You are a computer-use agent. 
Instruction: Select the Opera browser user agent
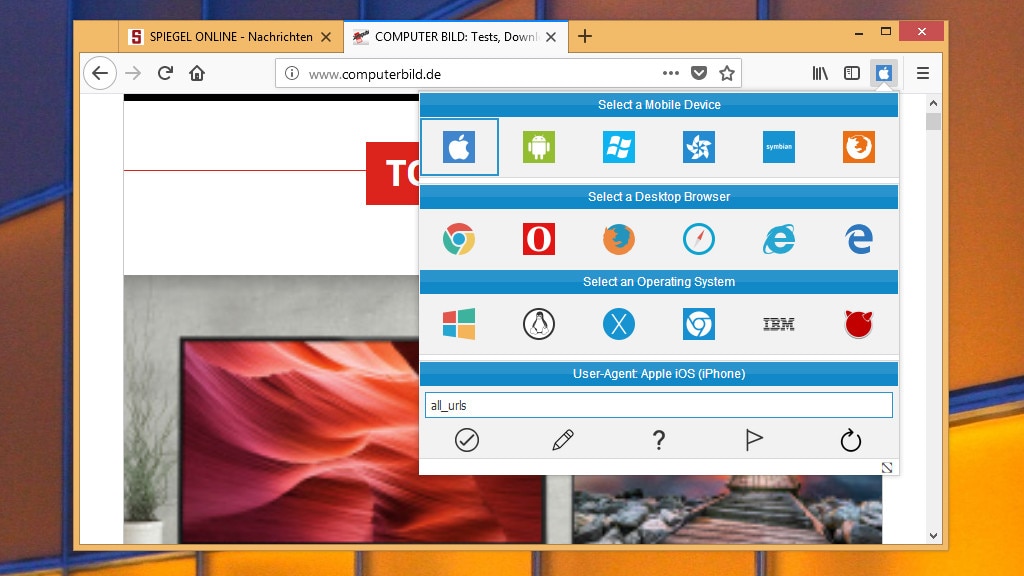pos(539,238)
